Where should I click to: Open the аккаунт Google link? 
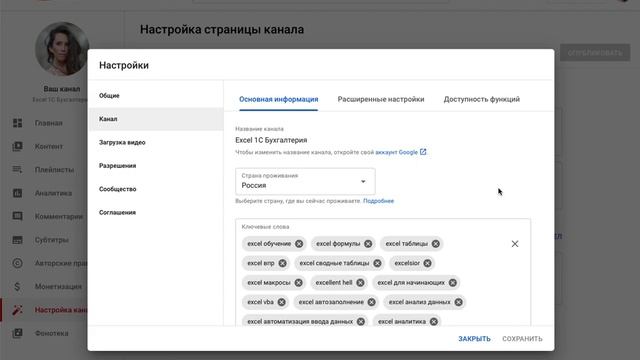[x=396, y=152]
